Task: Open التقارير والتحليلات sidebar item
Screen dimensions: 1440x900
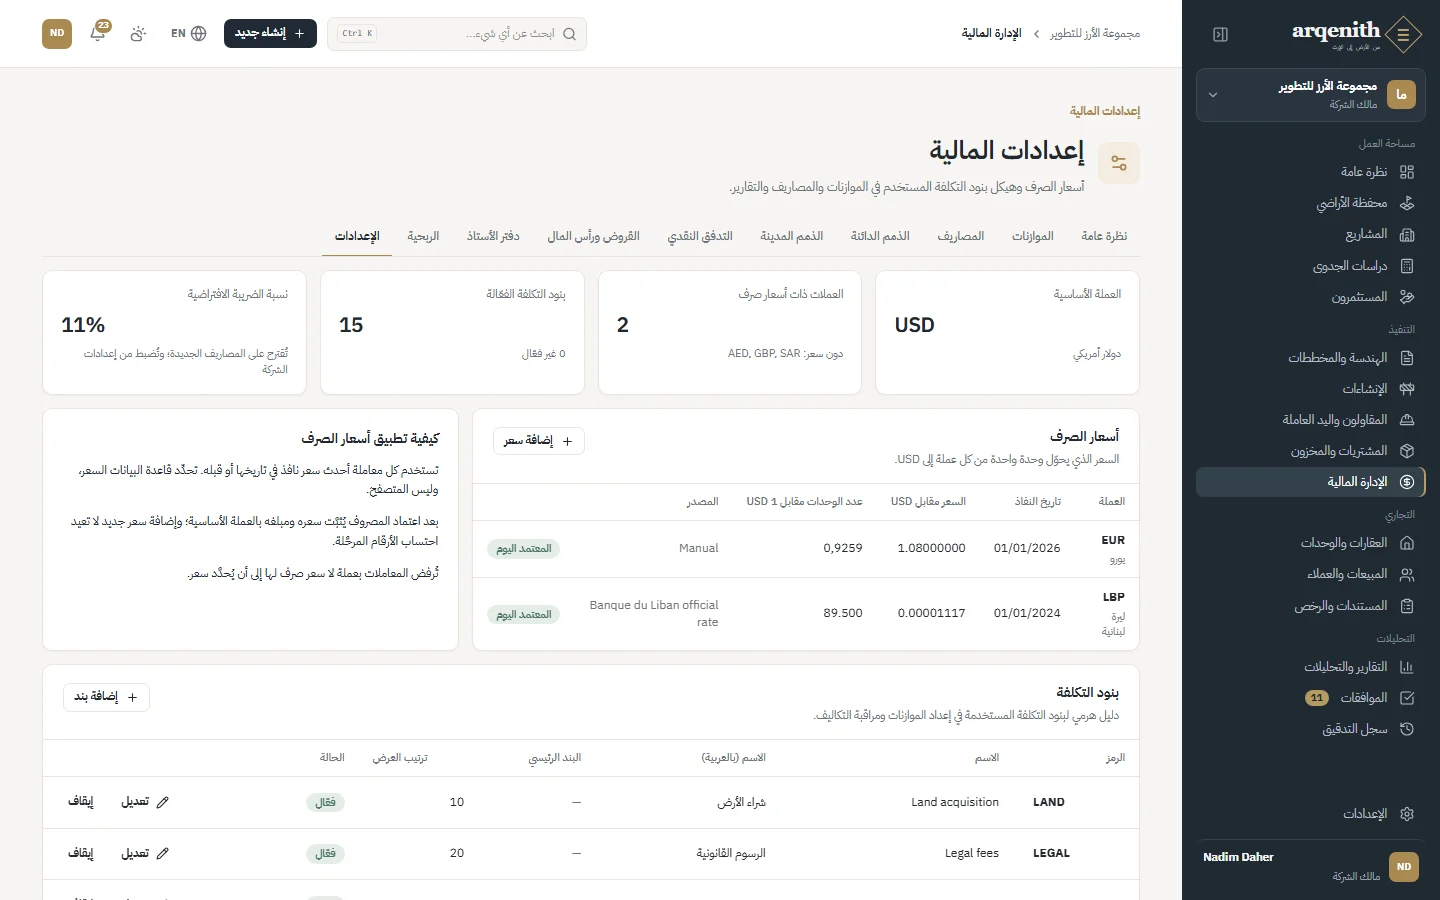Action: tap(1310, 667)
